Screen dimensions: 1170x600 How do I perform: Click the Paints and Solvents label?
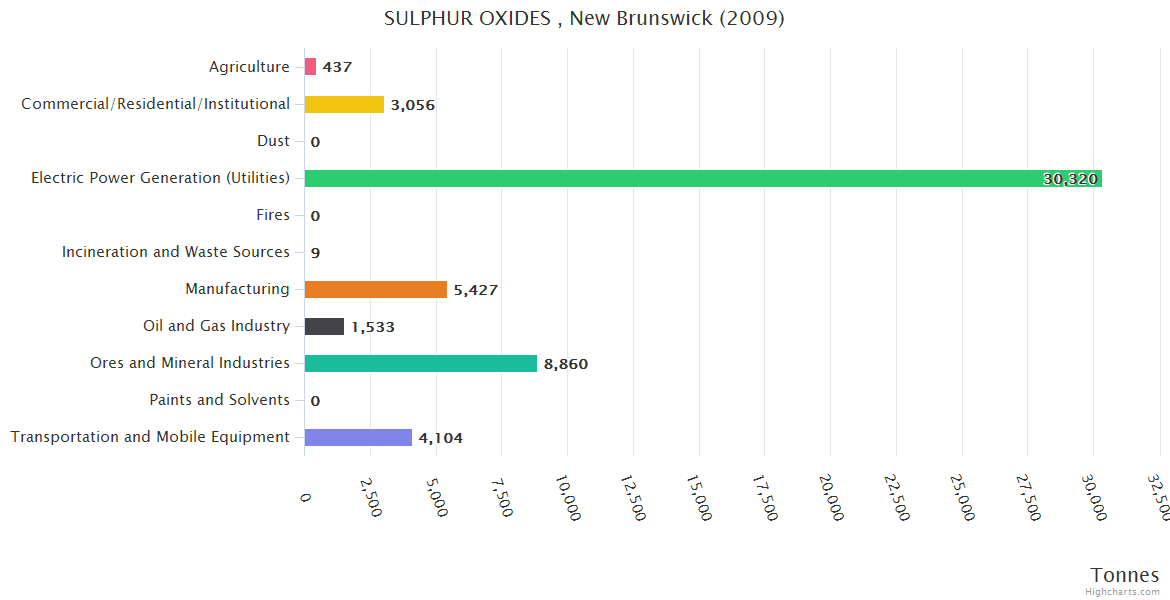[x=219, y=400]
